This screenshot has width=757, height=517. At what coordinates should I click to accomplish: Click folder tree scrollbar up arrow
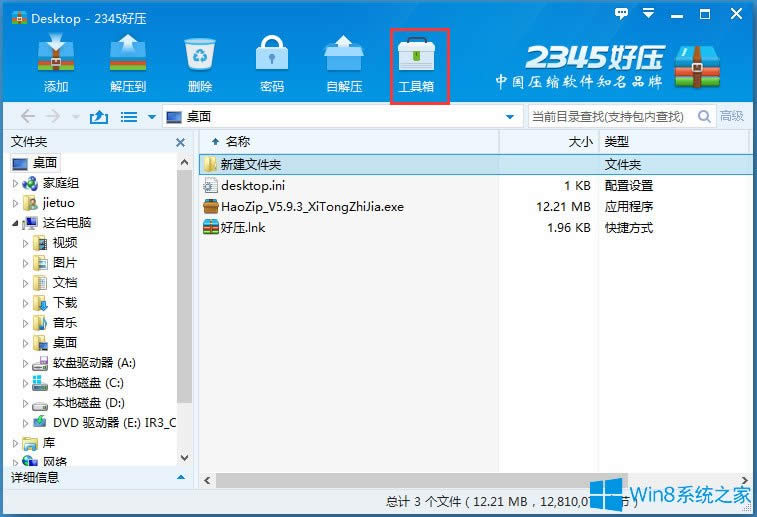click(x=184, y=163)
